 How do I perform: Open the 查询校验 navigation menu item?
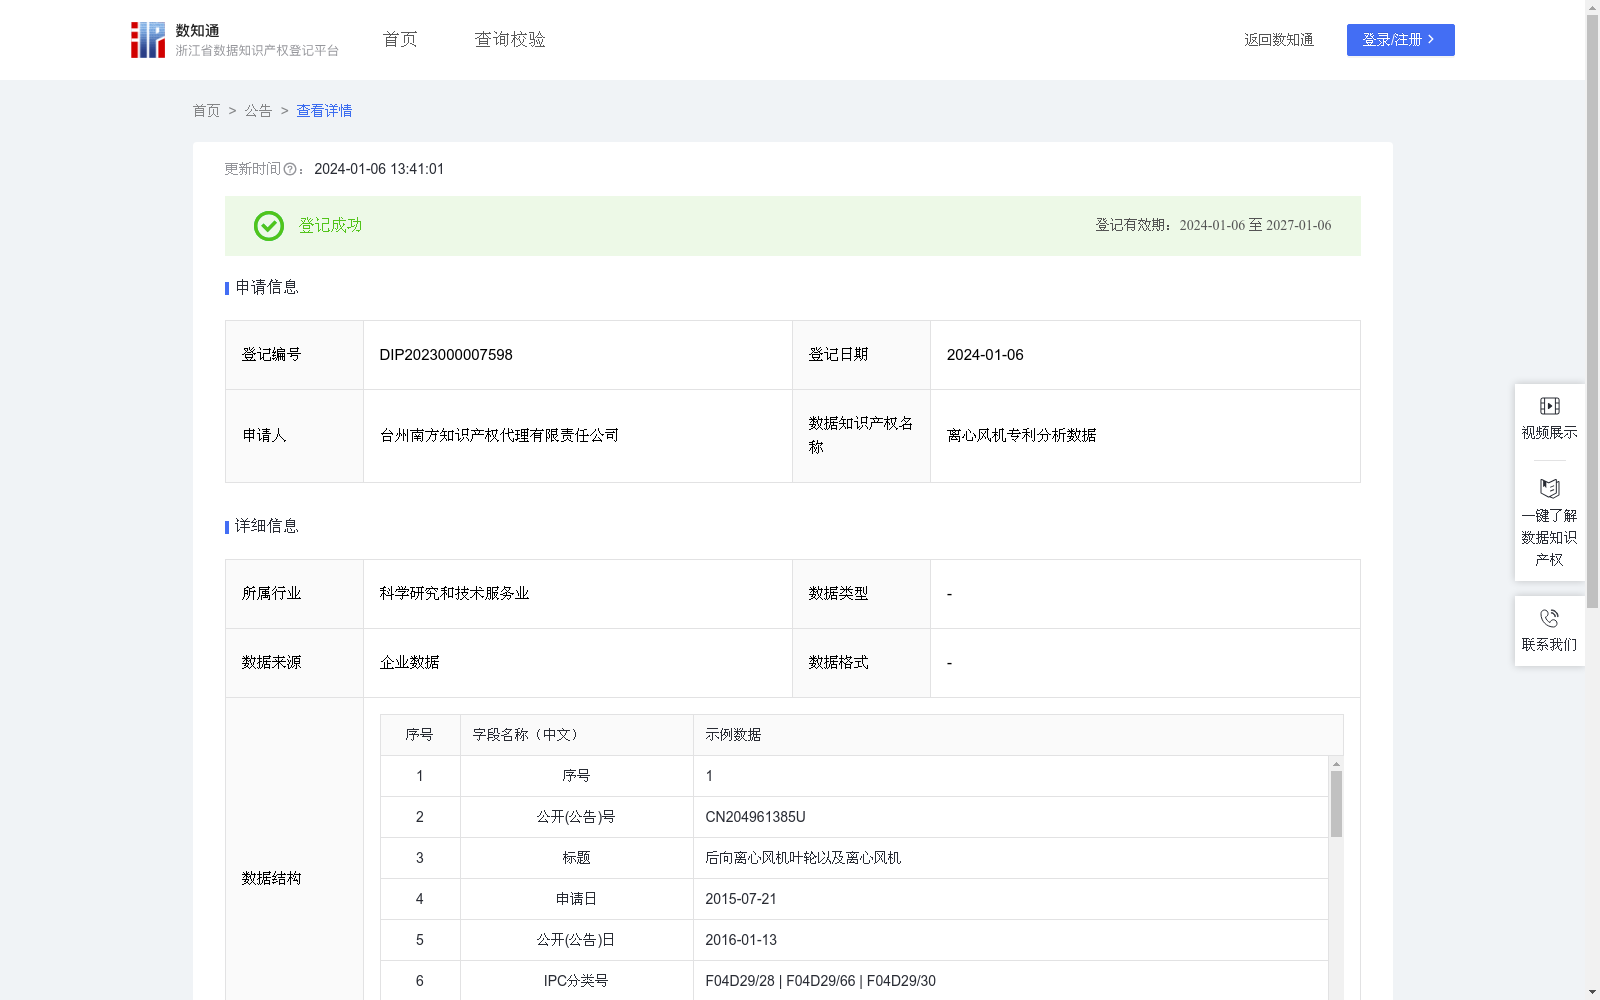pos(510,40)
